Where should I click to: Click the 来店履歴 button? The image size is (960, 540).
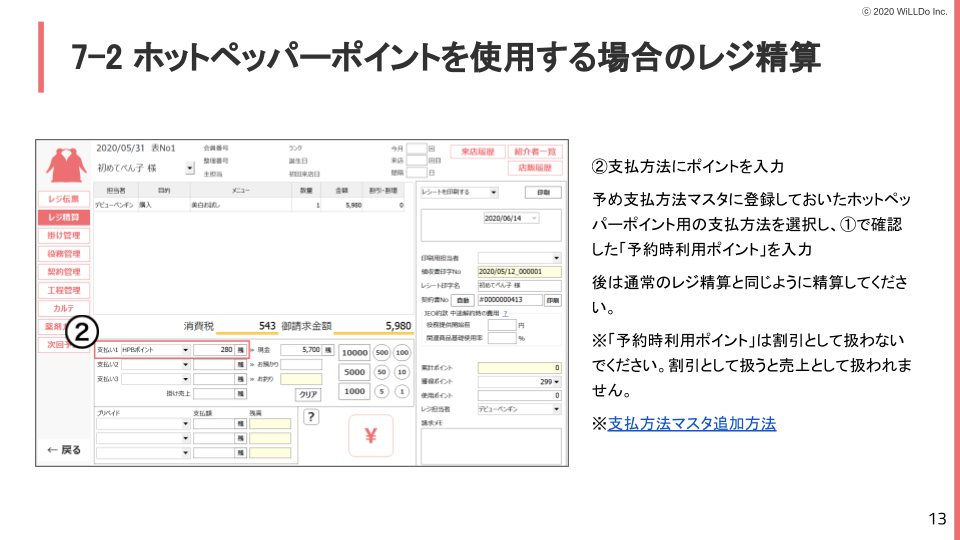tap(477, 152)
